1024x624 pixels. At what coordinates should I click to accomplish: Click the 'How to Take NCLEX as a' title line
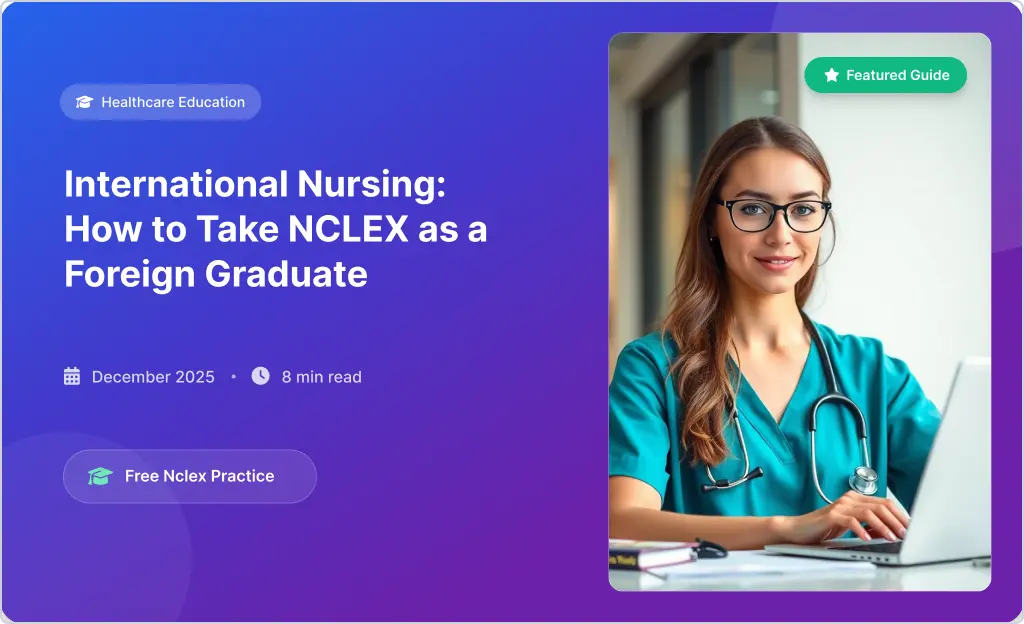(276, 229)
